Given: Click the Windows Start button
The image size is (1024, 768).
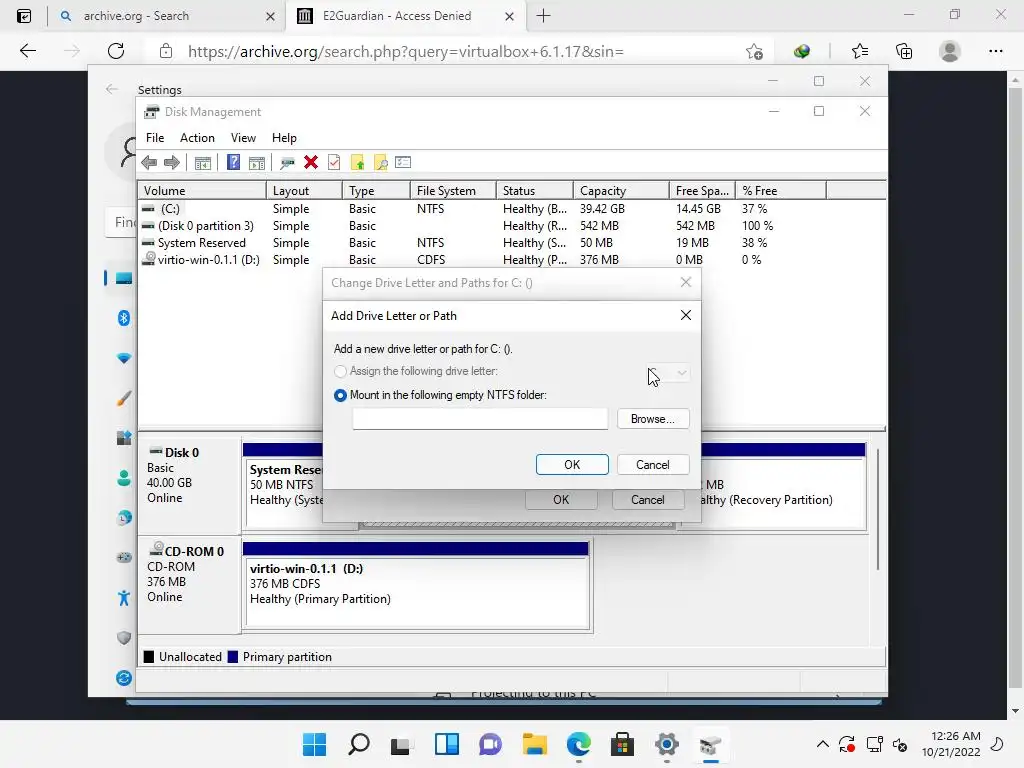Looking at the screenshot, I should click(x=314, y=744).
